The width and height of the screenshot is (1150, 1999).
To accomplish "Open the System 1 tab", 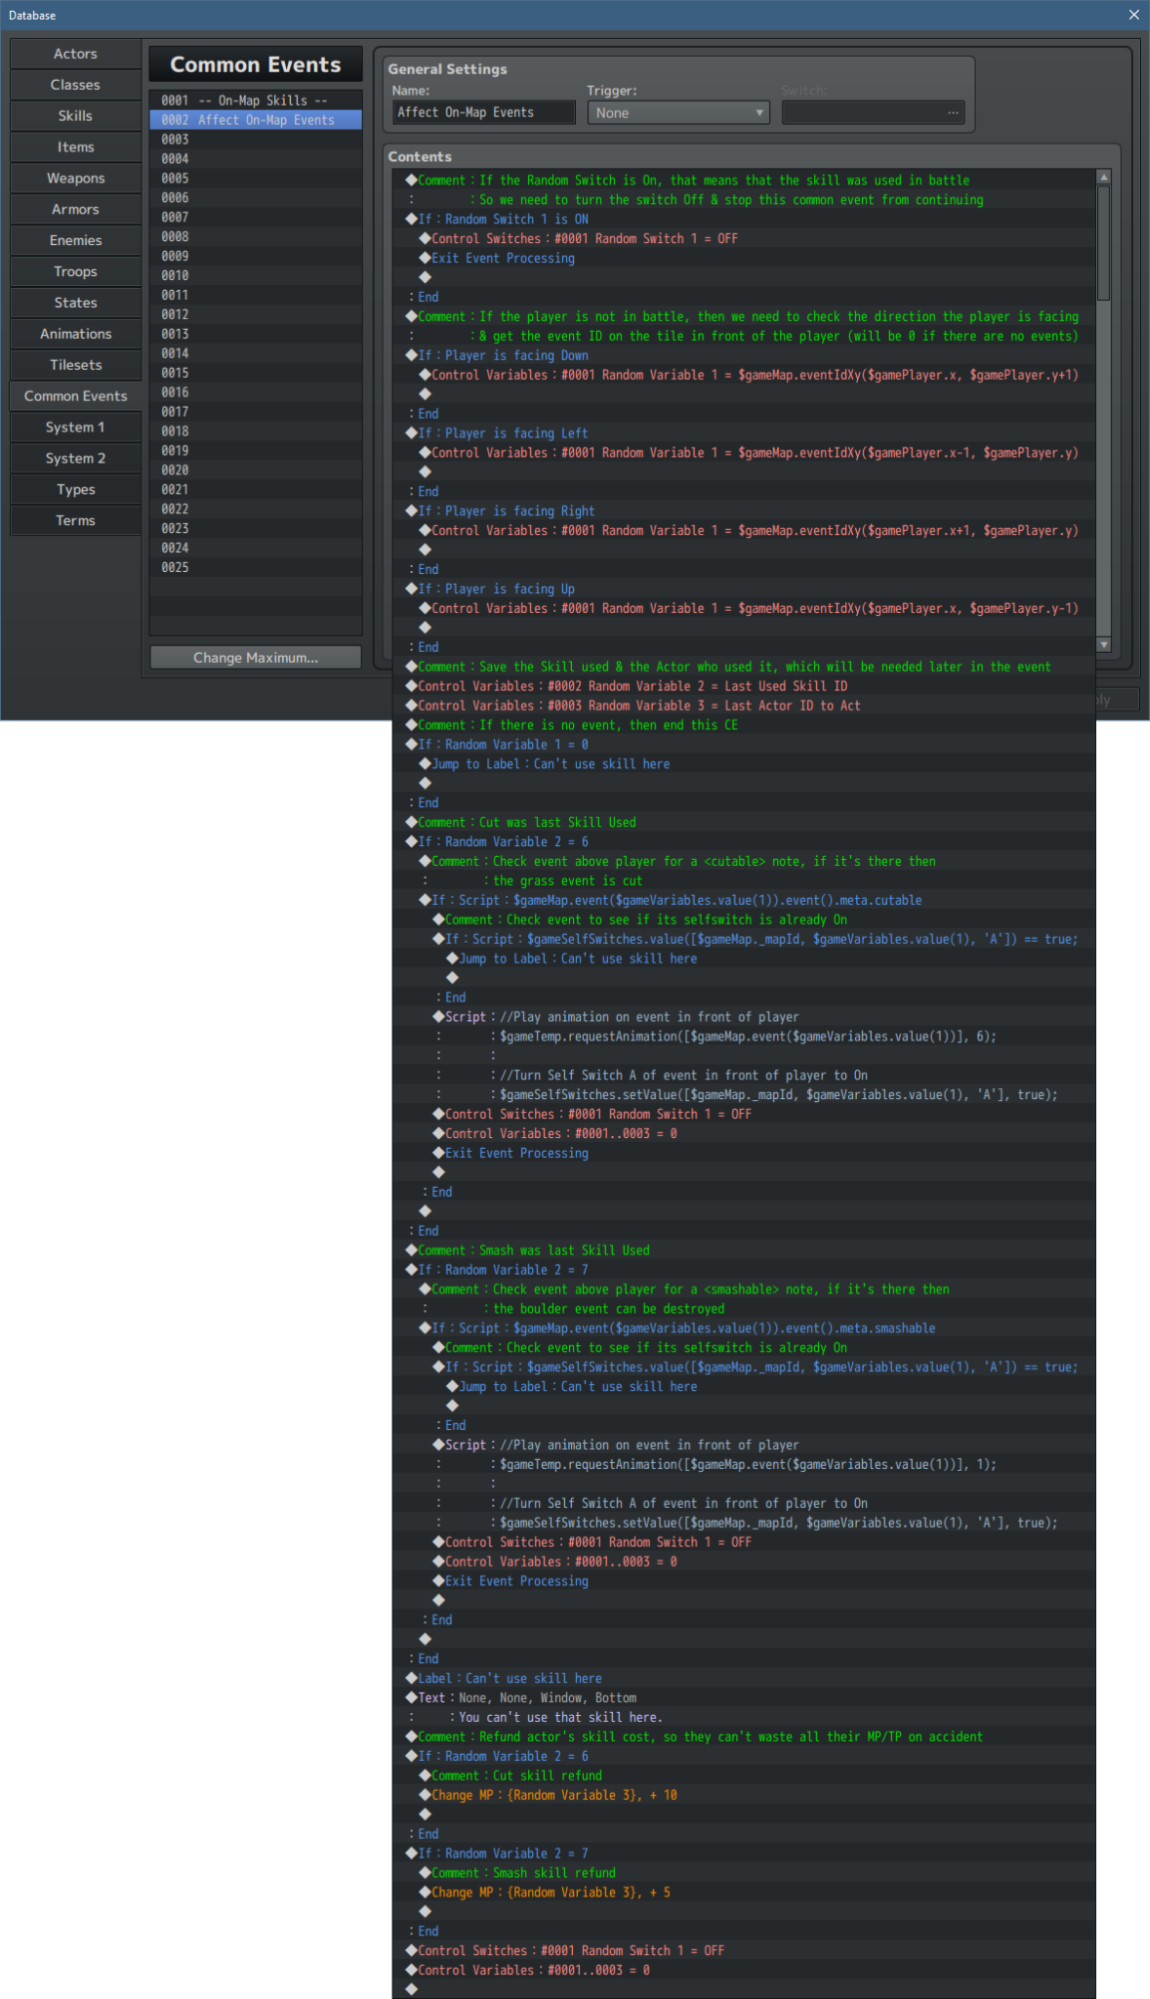I will click(x=75, y=427).
